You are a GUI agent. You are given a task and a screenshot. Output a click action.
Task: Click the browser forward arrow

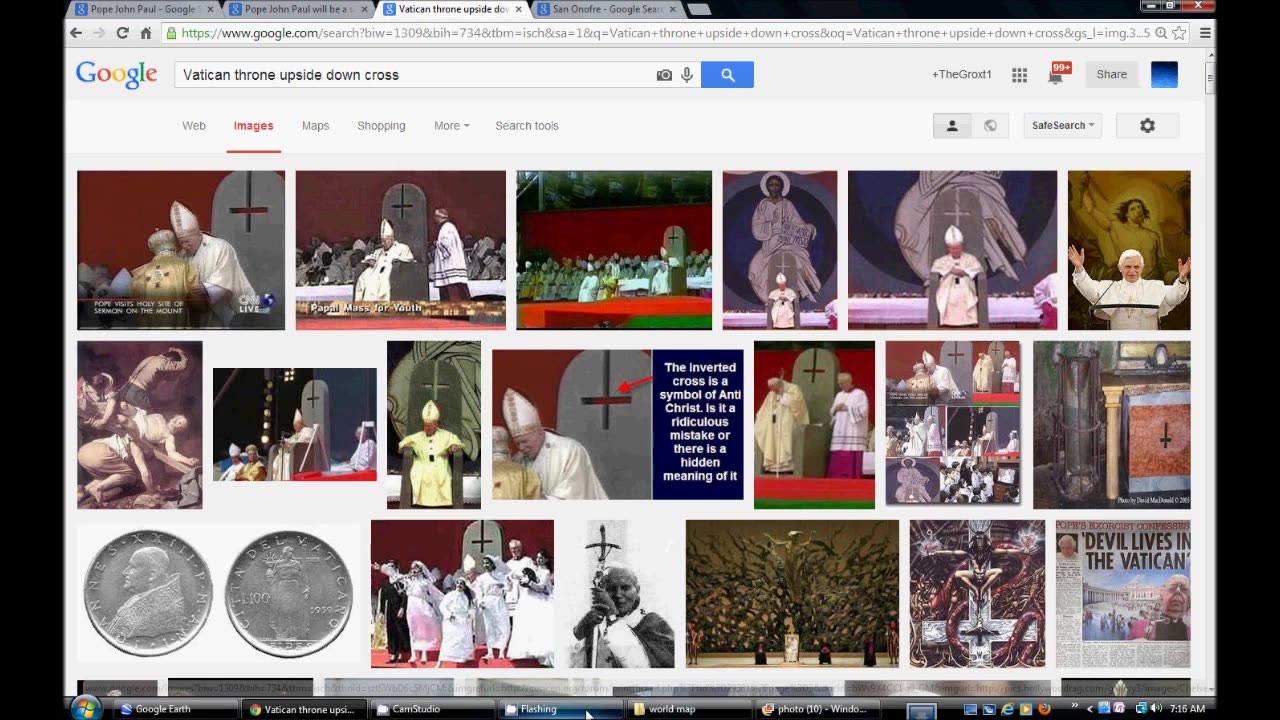point(99,33)
